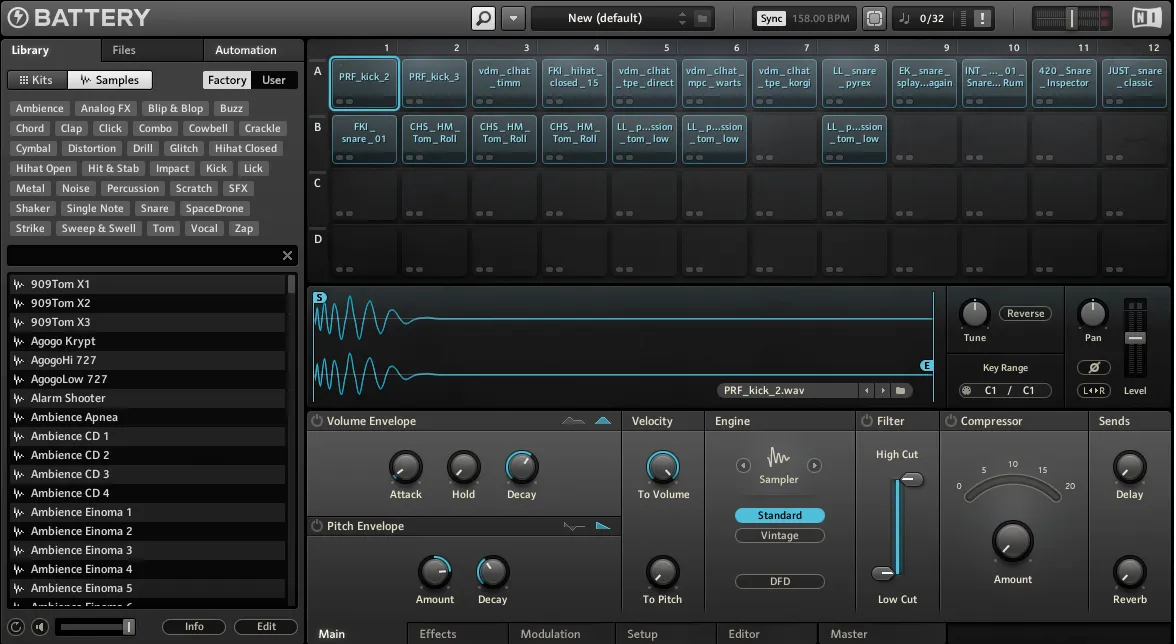Select Vintage engine mode

tap(779, 535)
